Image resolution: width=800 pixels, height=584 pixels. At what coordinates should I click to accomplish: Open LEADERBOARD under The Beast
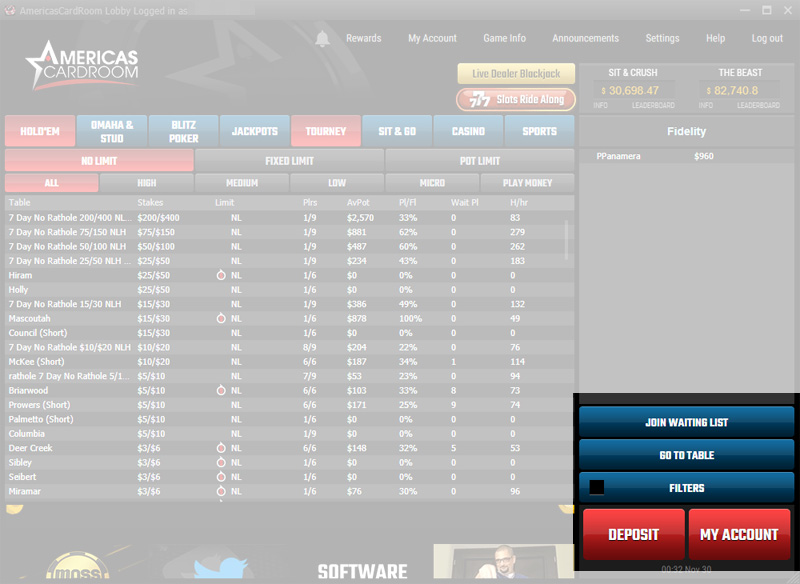758,105
